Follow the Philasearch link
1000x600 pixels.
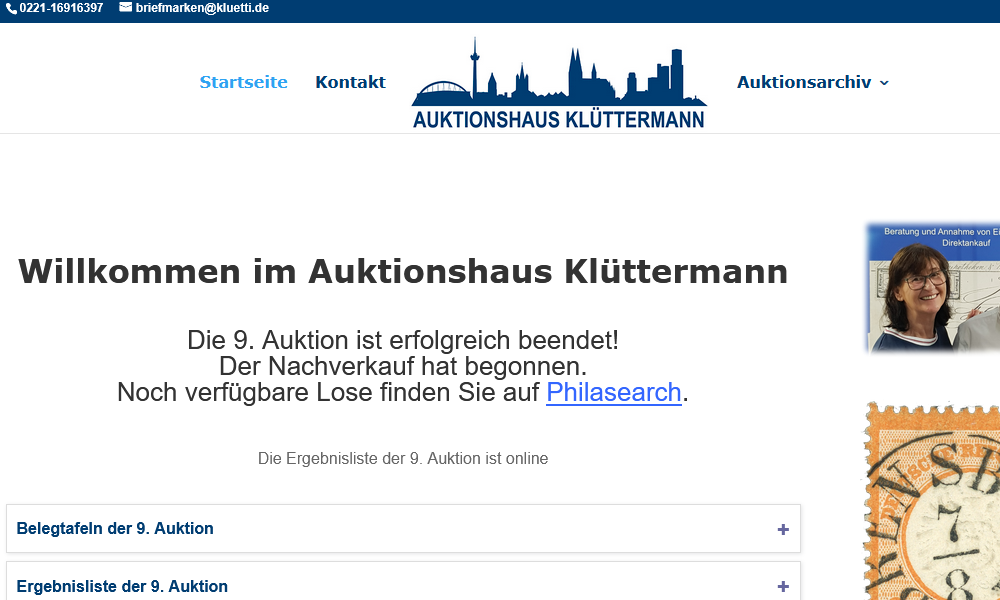coord(614,392)
